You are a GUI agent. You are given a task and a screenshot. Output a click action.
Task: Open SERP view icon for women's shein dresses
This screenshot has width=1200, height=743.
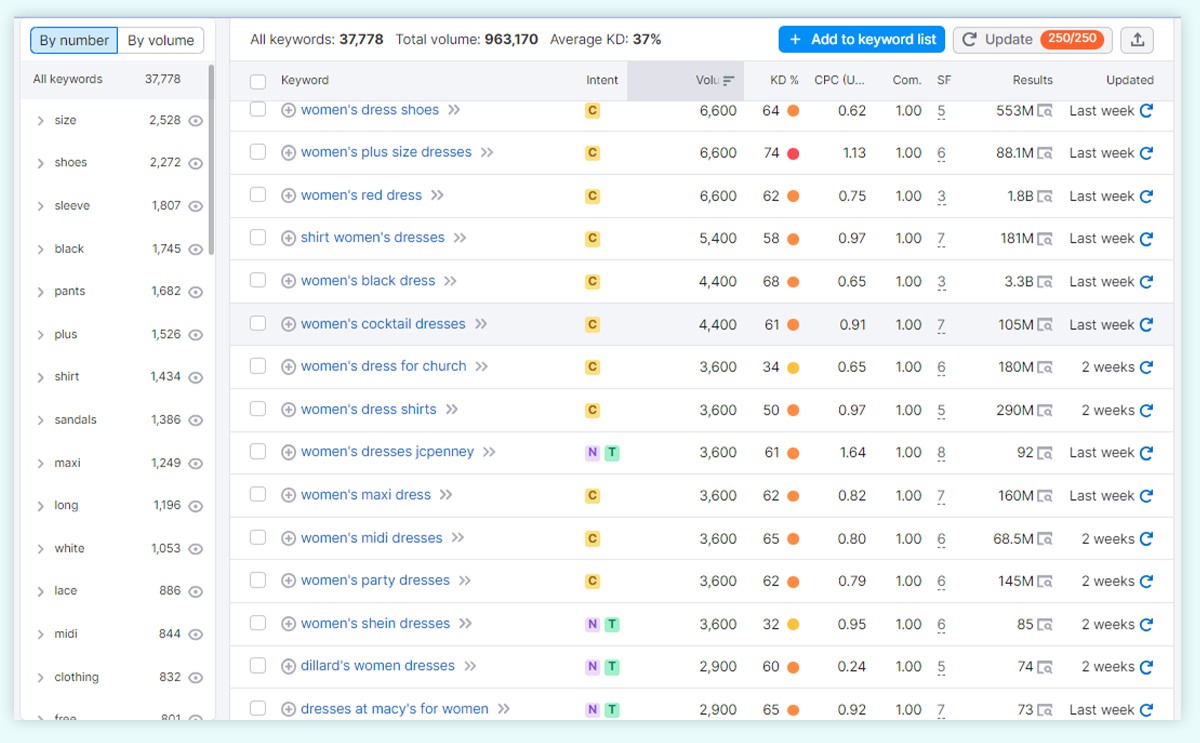1045,625
